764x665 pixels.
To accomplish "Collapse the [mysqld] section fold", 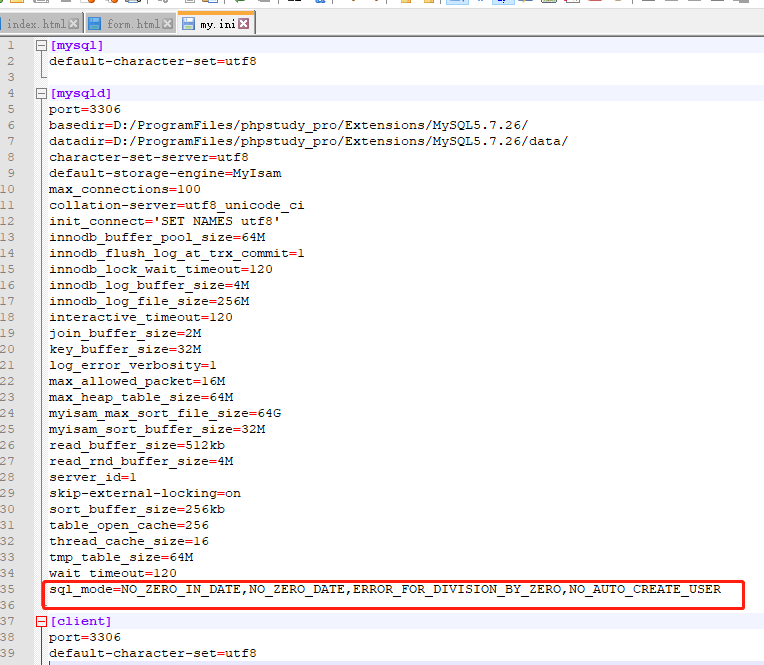I will [41, 94].
